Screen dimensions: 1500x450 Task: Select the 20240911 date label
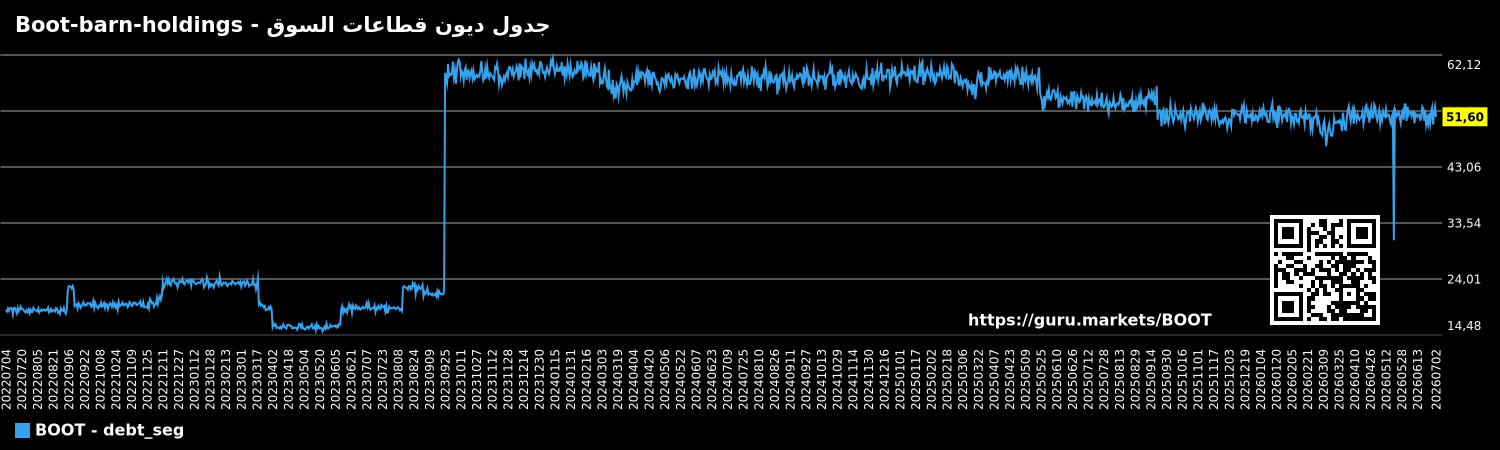[791, 378]
